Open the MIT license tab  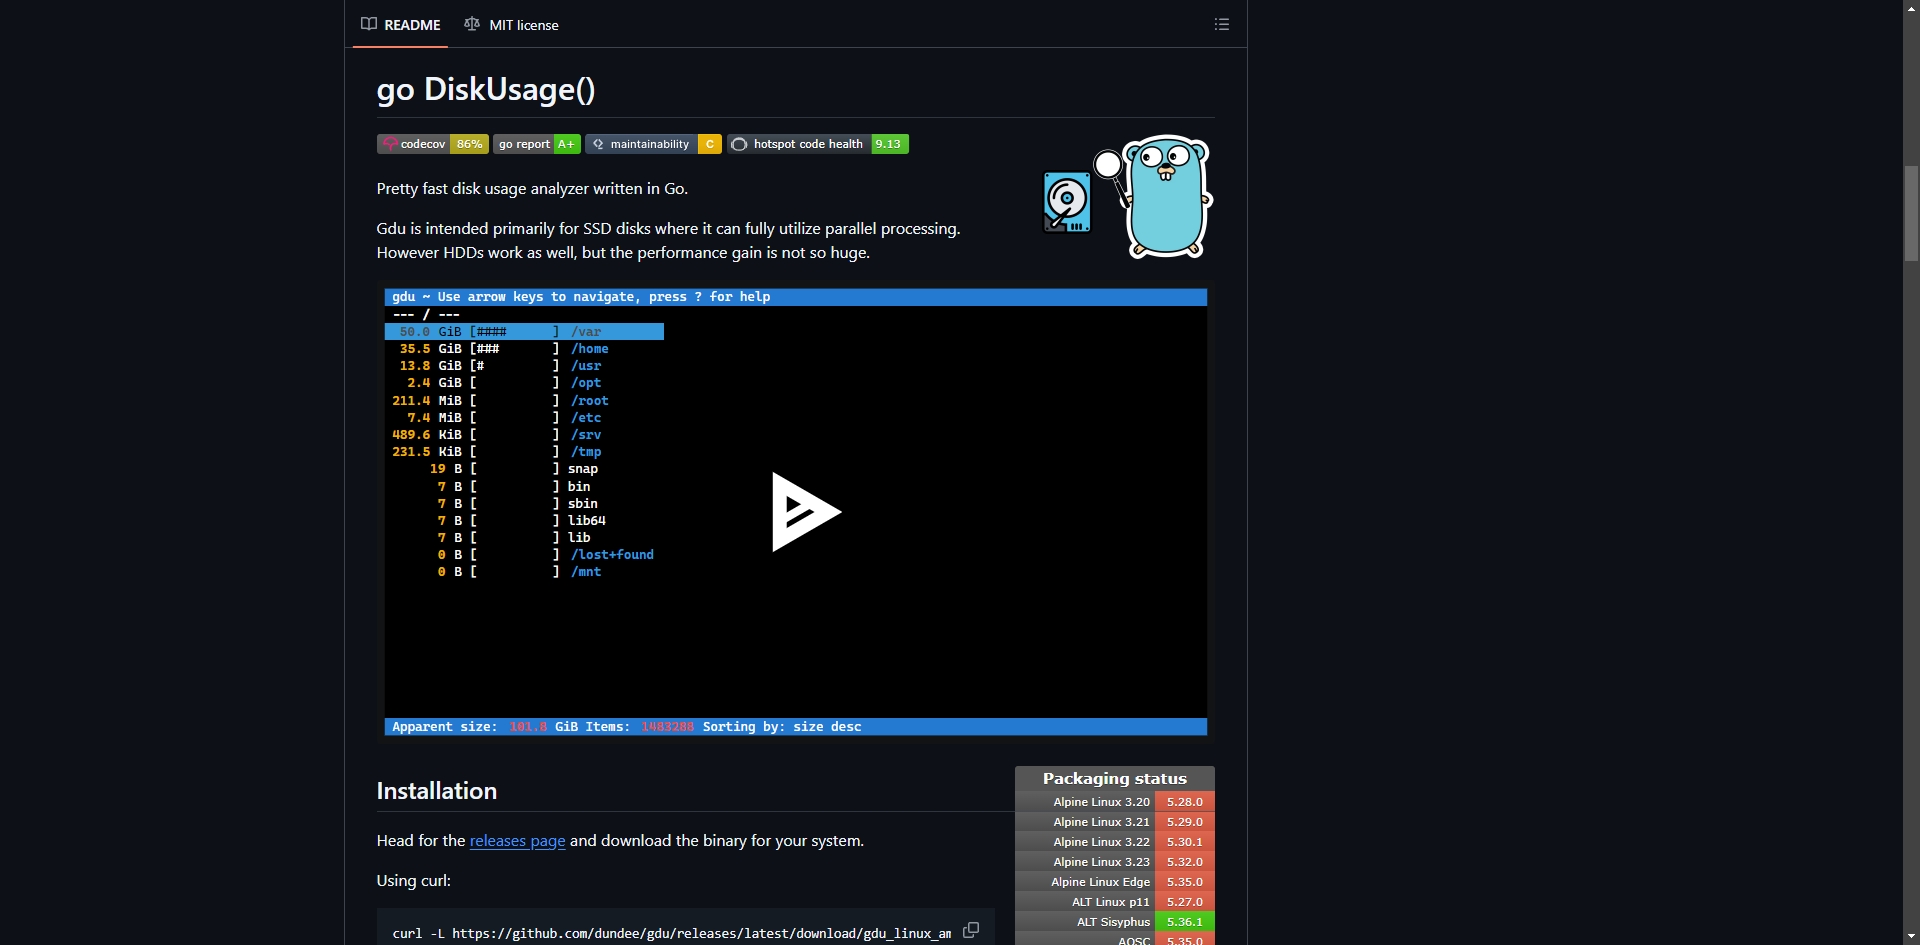pyautogui.click(x=511, y=25)
